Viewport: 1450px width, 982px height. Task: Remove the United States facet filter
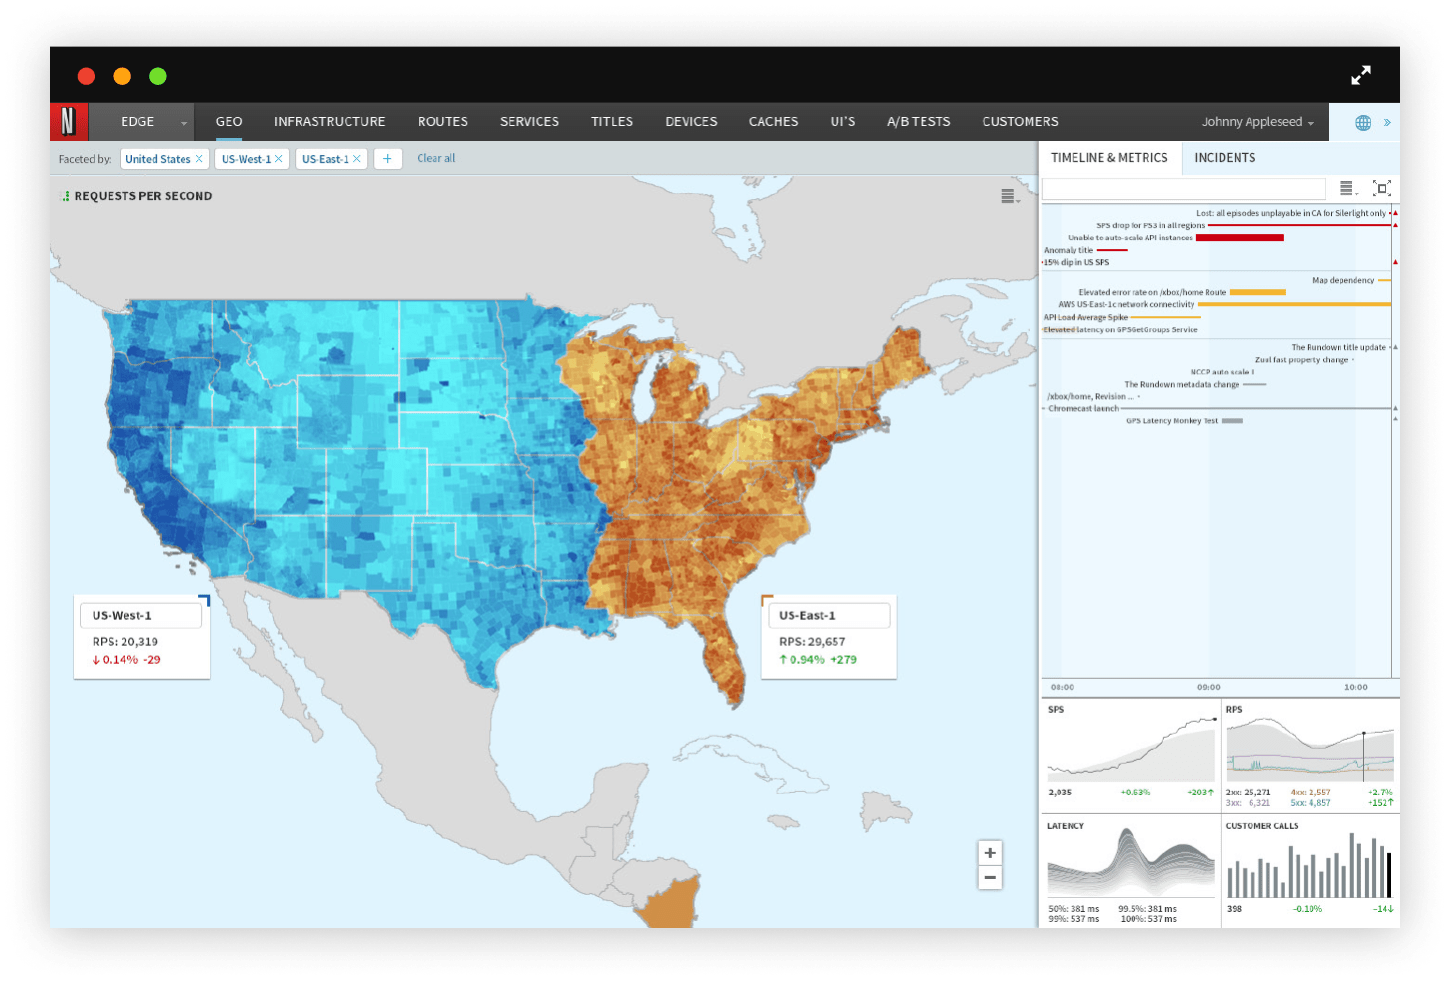click(x=199, y=159)
